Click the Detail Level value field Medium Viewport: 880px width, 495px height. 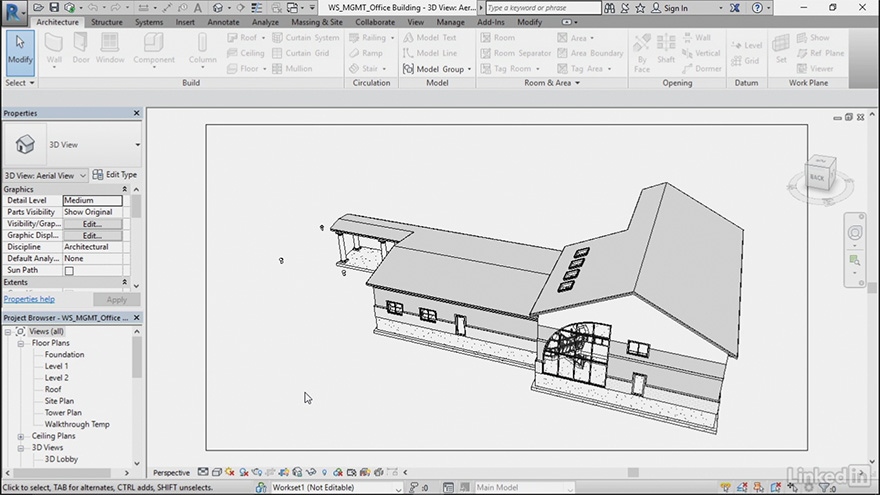pos(92,200)
